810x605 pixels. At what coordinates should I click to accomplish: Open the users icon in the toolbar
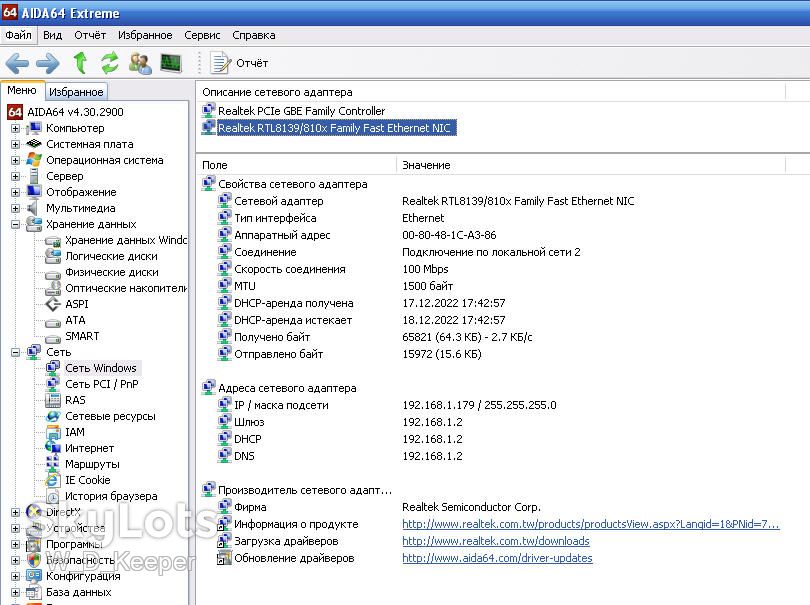140,63
